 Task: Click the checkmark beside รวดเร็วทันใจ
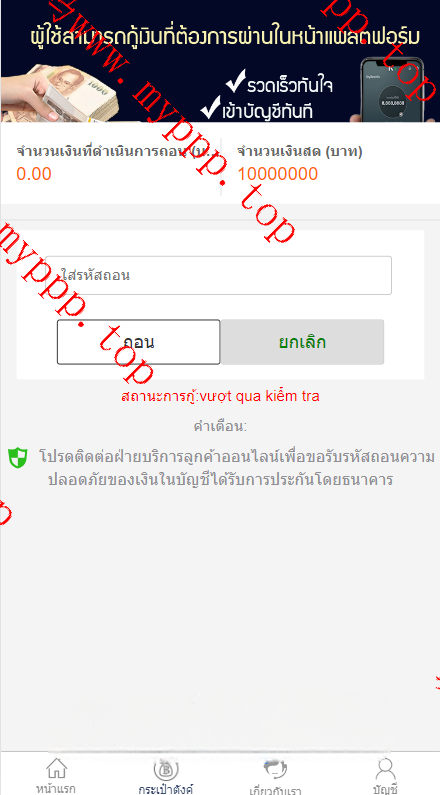(235, 81)
